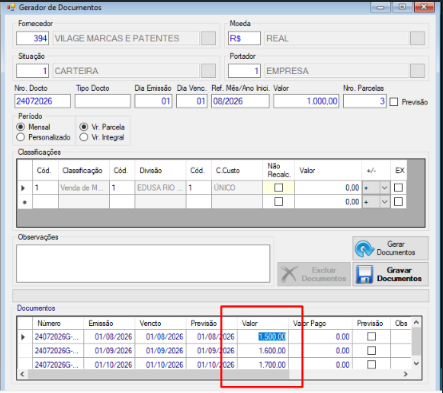Select the Vr. Integral option
The image size is (443, 393).
click(x=84, y=137)
